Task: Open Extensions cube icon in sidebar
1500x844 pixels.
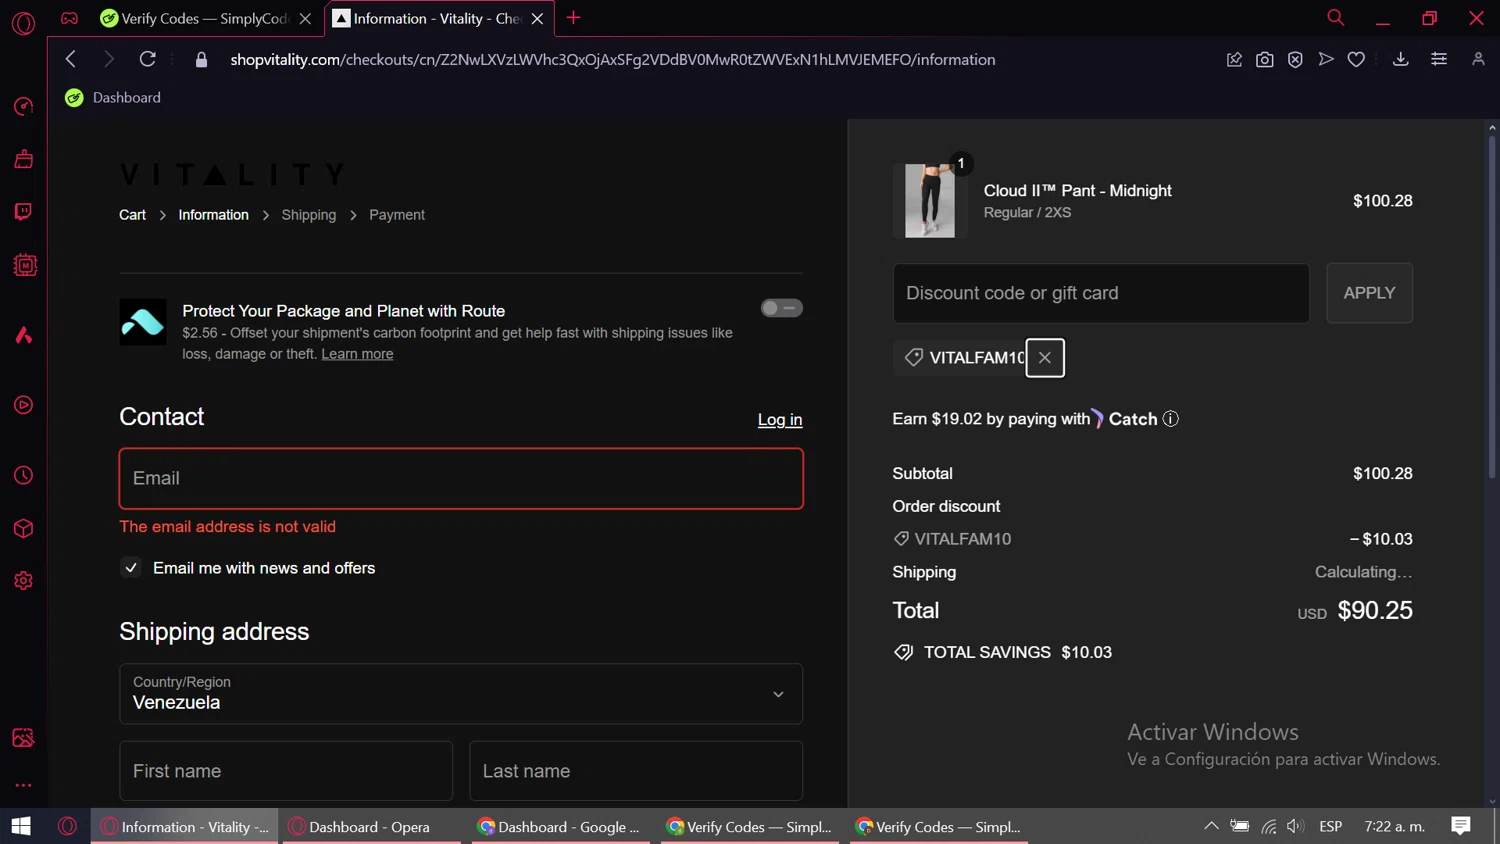Action: tap(23, 528)
